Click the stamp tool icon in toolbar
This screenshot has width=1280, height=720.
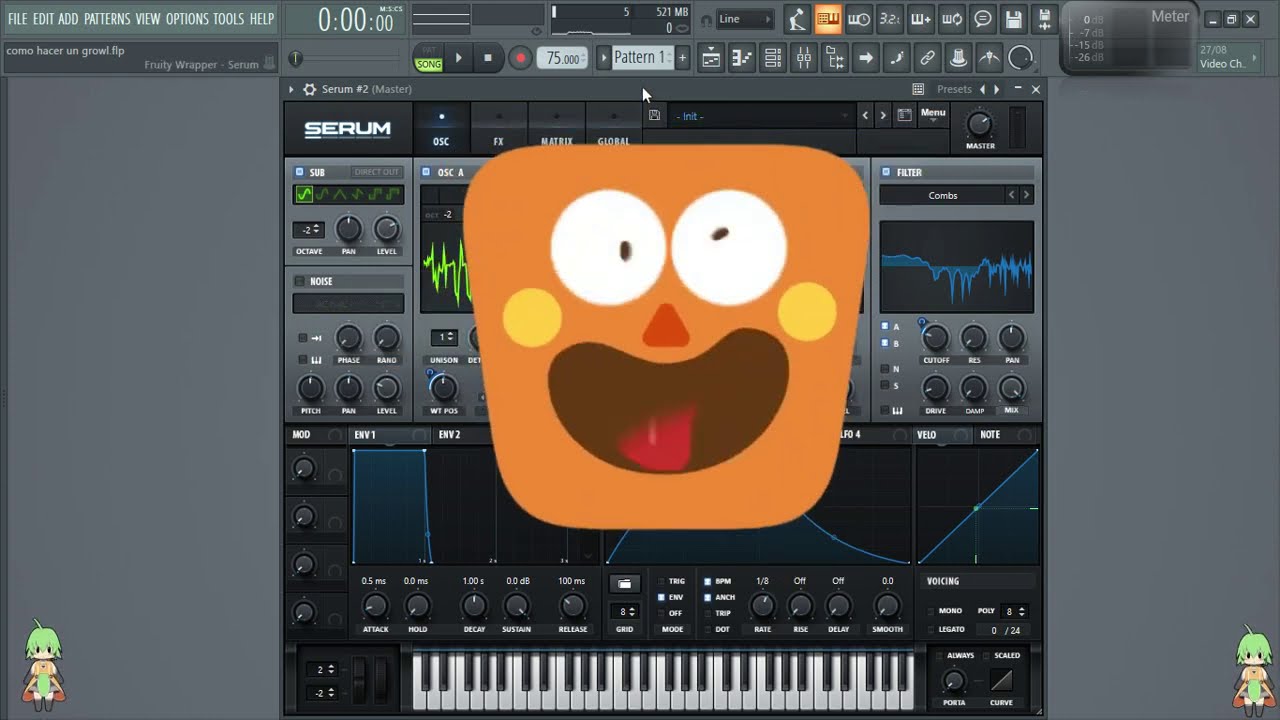pyautogui.click(x=958, y=58)
